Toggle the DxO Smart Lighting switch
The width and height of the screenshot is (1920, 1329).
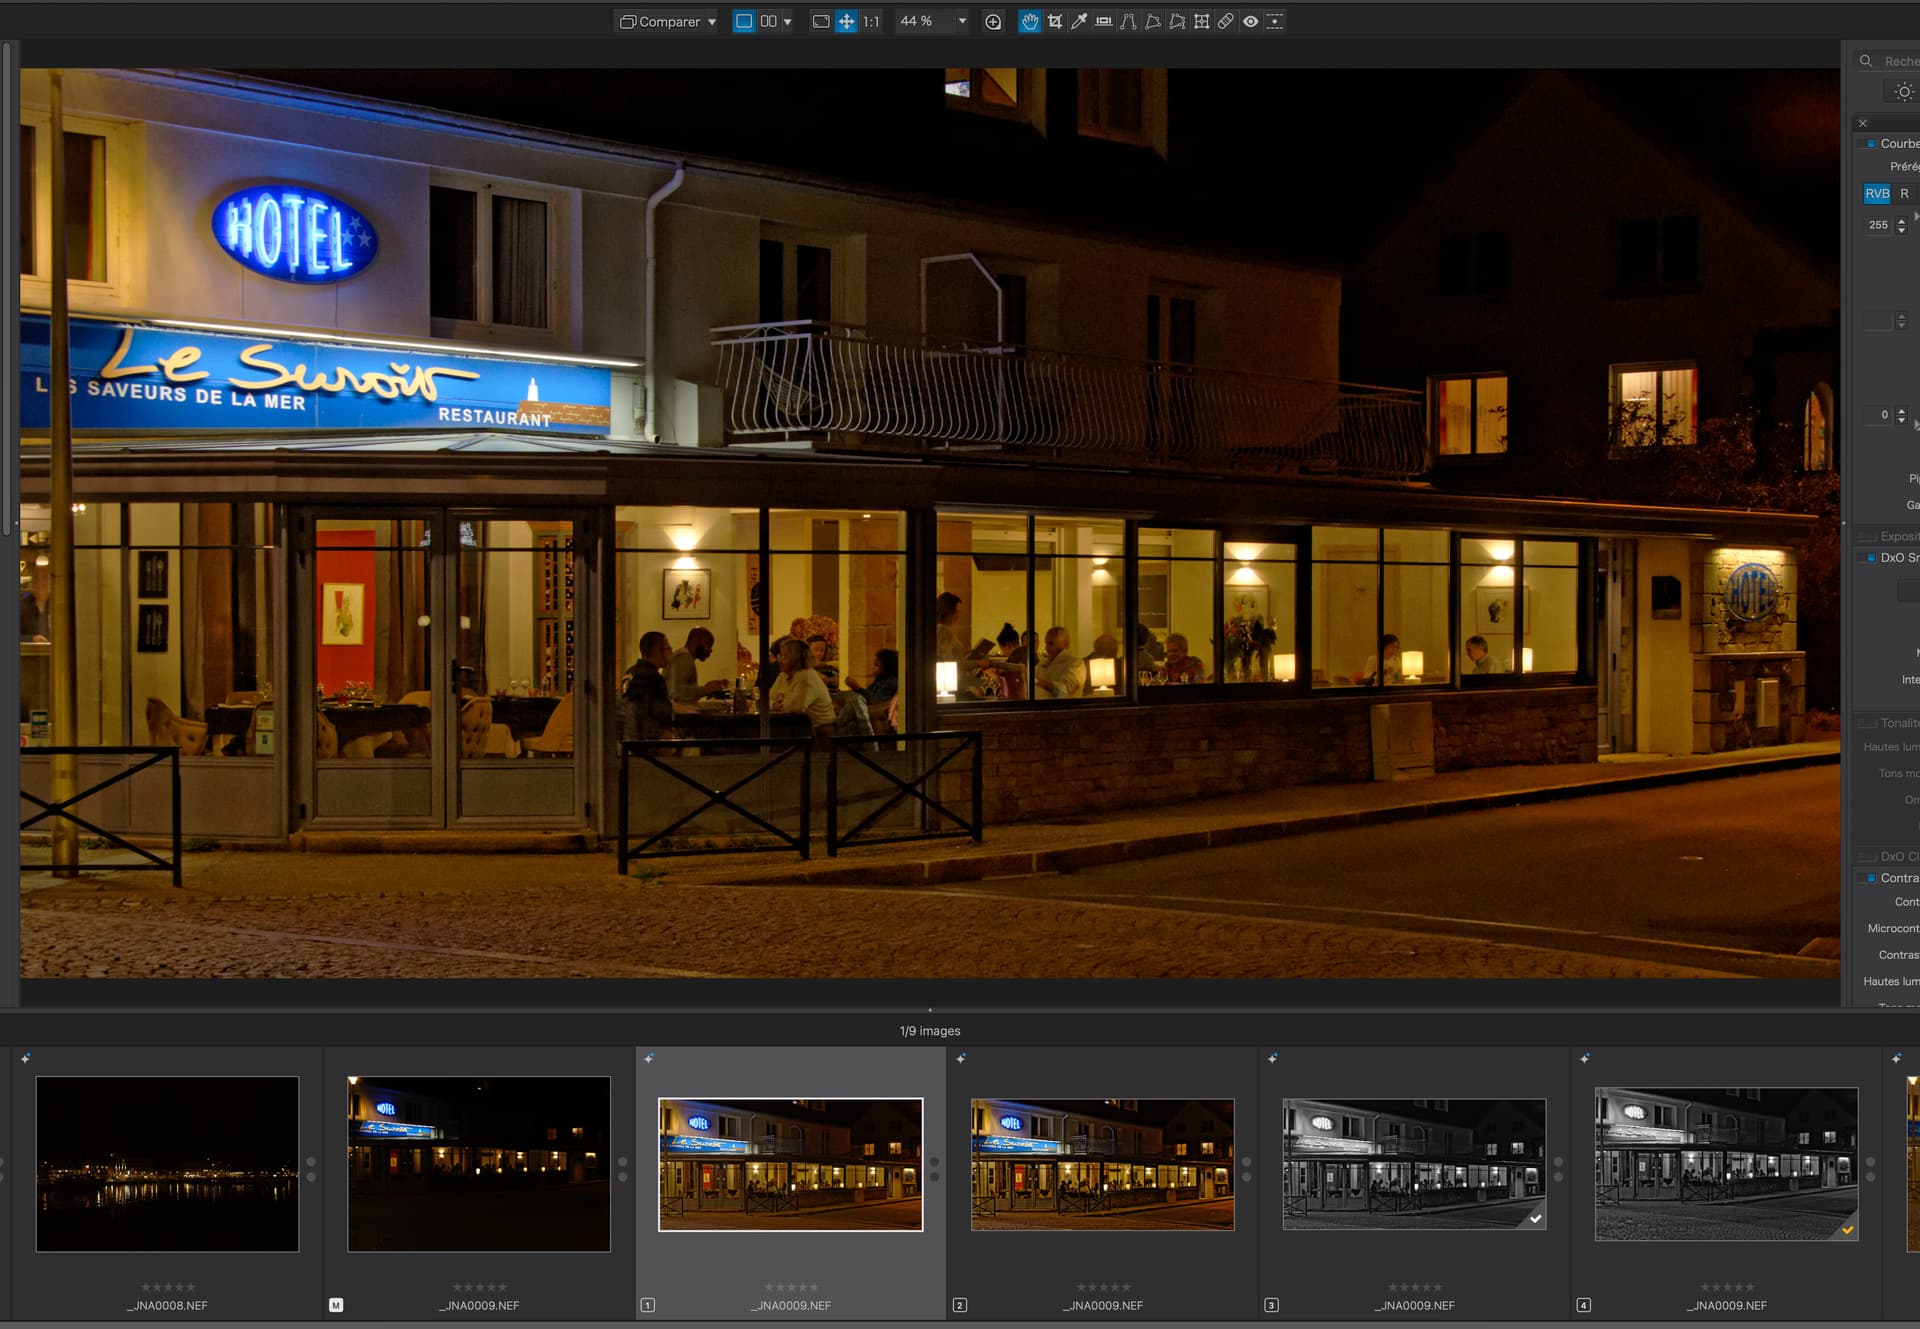pos(1870,557)
